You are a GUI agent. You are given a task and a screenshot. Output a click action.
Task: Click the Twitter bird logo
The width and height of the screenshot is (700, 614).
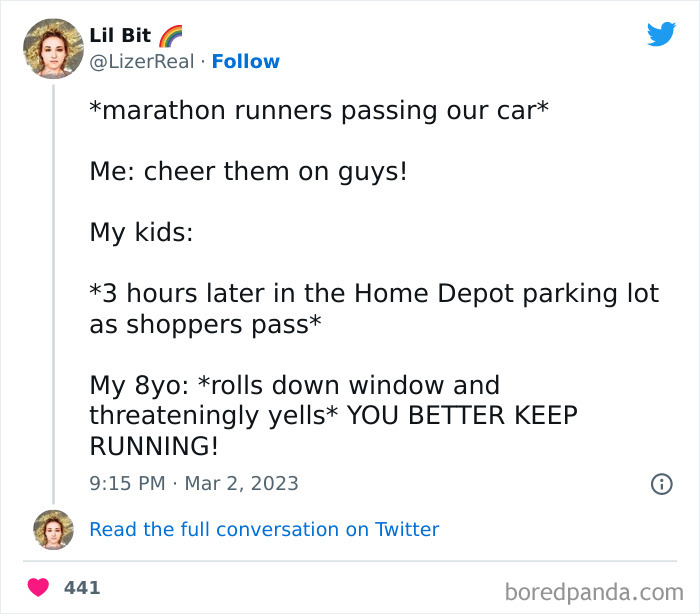pyautogui.click(x=661, y=33)
